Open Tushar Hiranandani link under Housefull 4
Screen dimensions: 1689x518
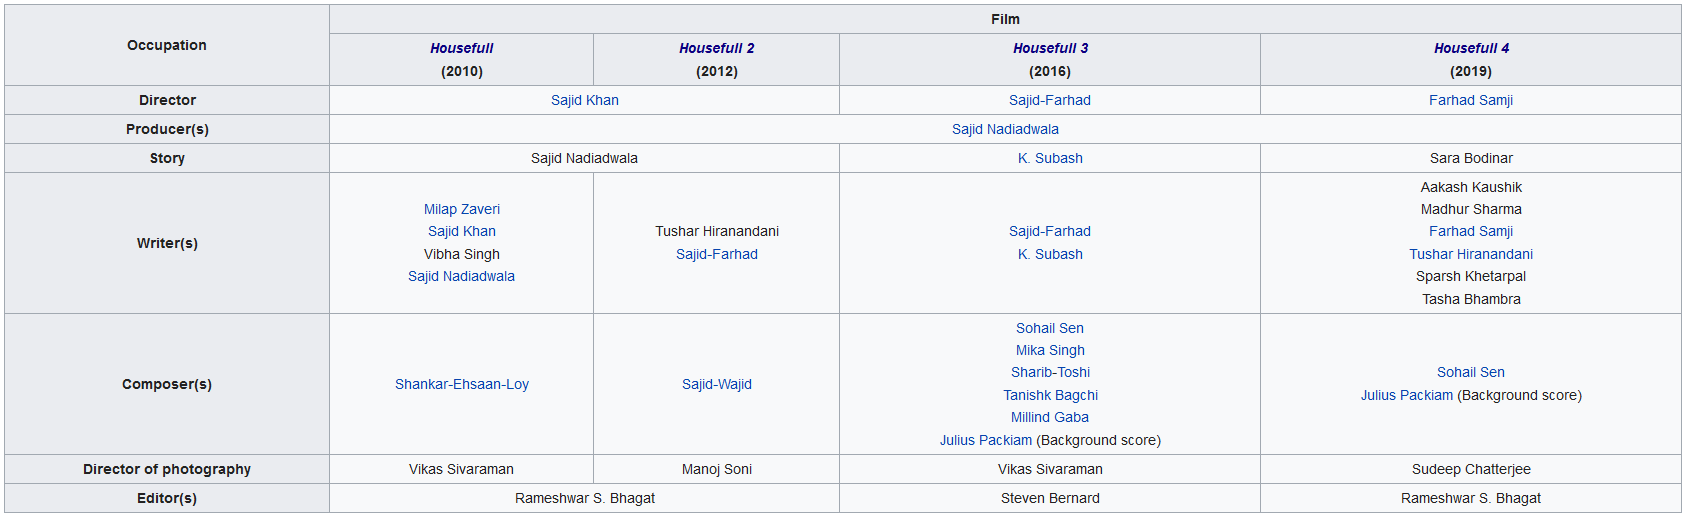(1471, 254)
